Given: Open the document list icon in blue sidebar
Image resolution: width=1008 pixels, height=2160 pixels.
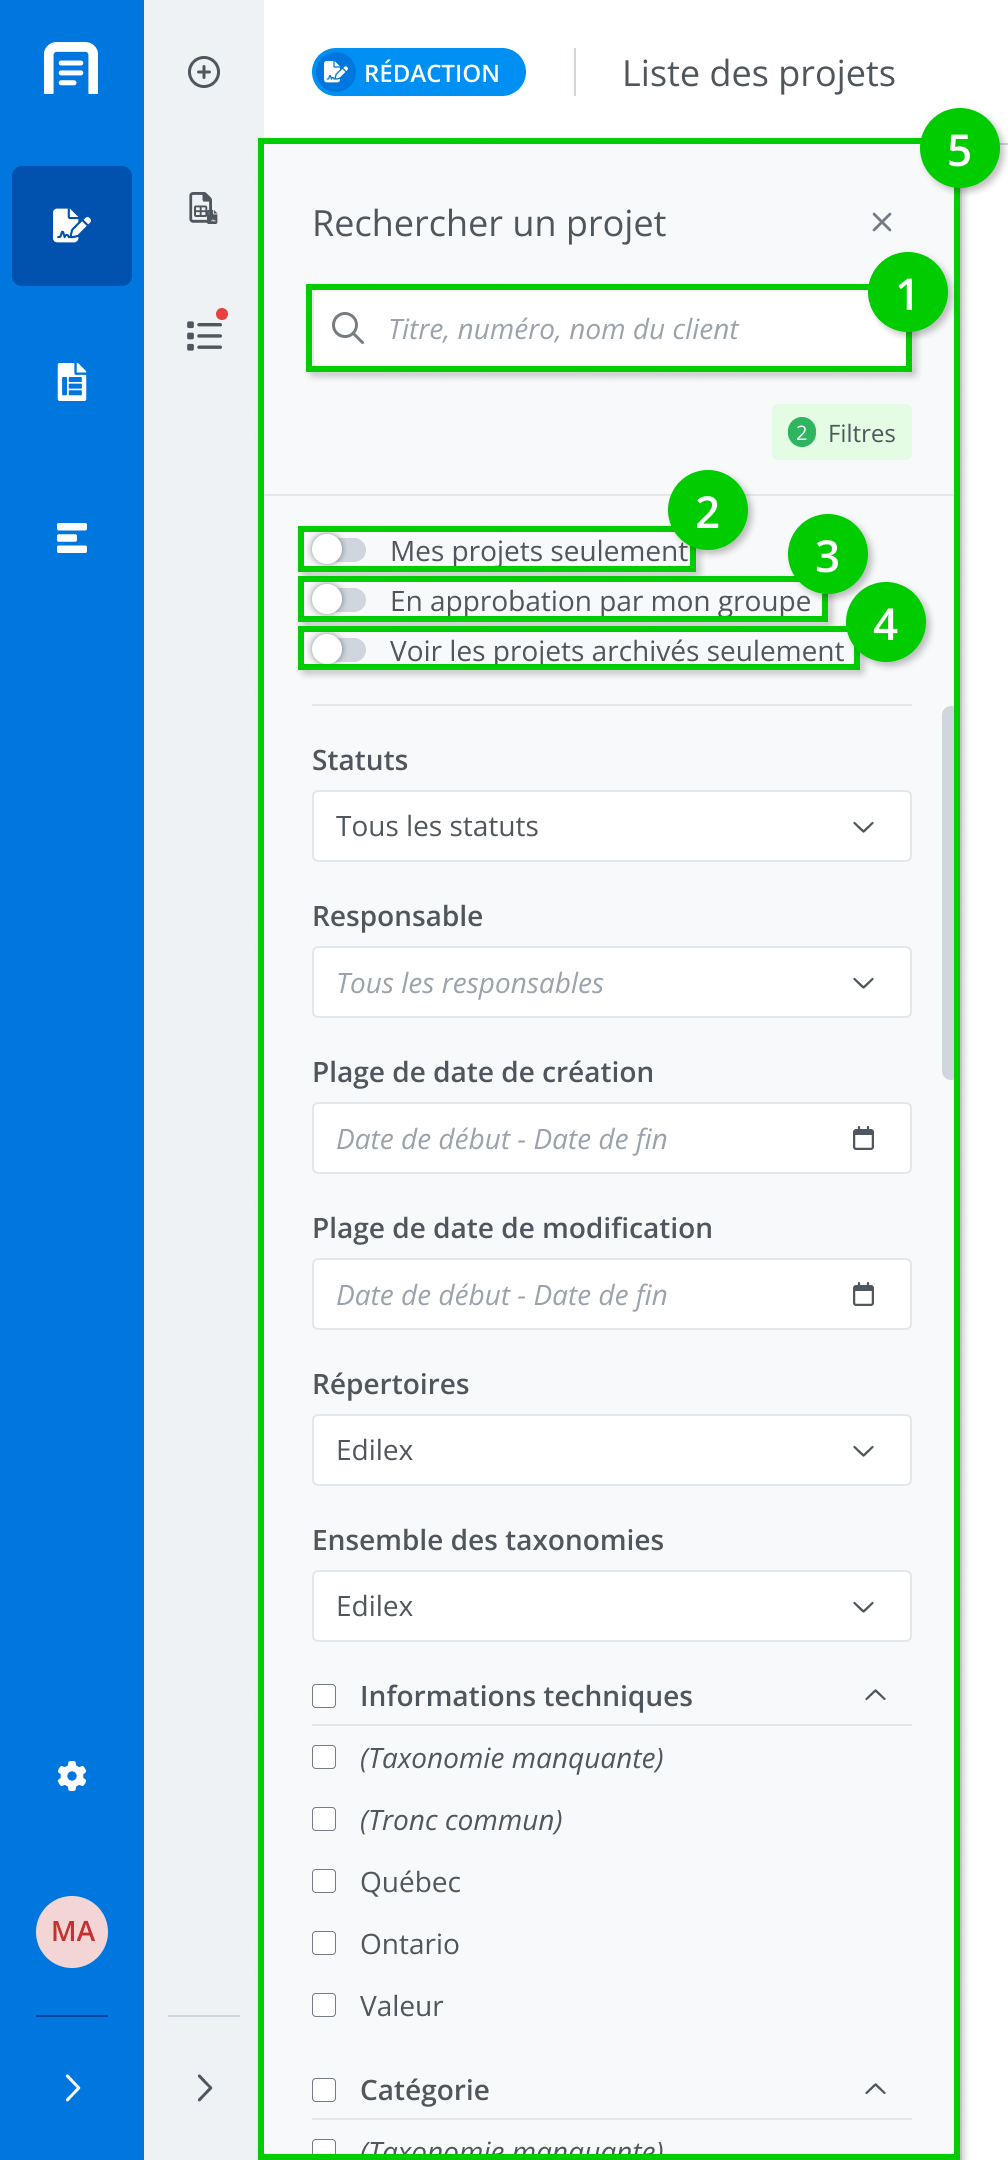Looking at the screenshot, I should 72,382.
